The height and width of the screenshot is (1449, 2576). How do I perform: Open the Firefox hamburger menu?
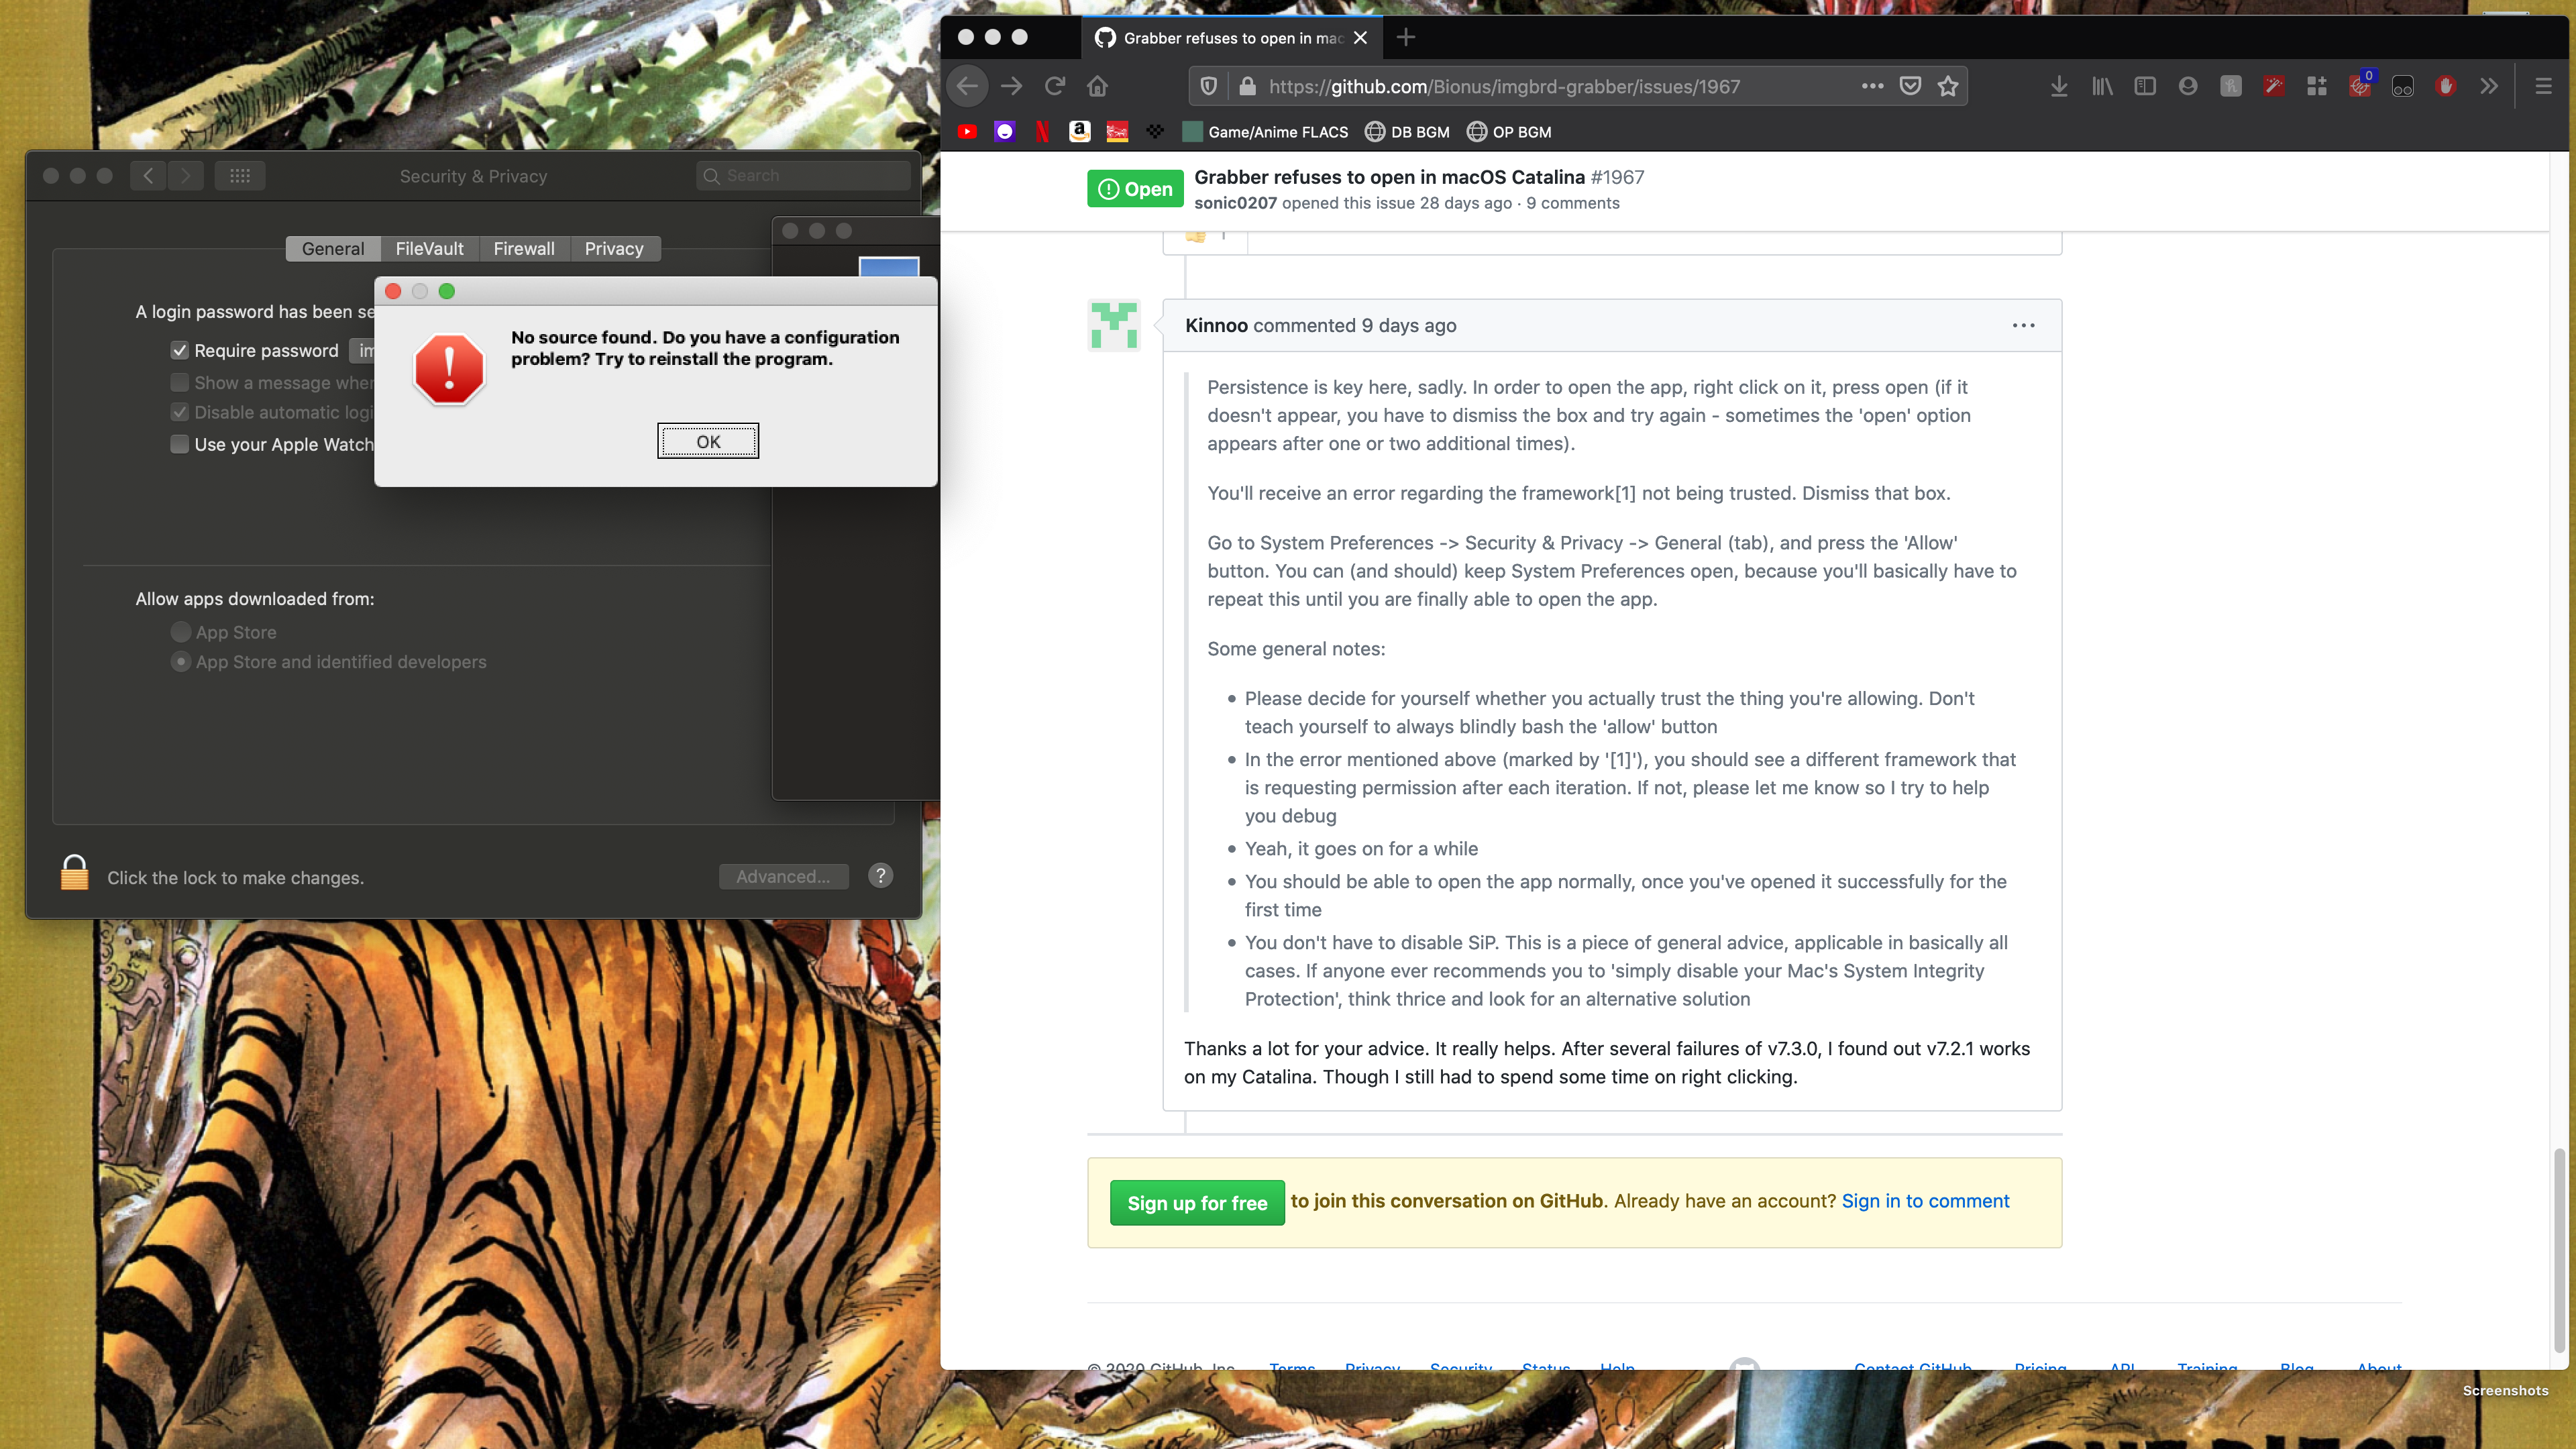2543,87
